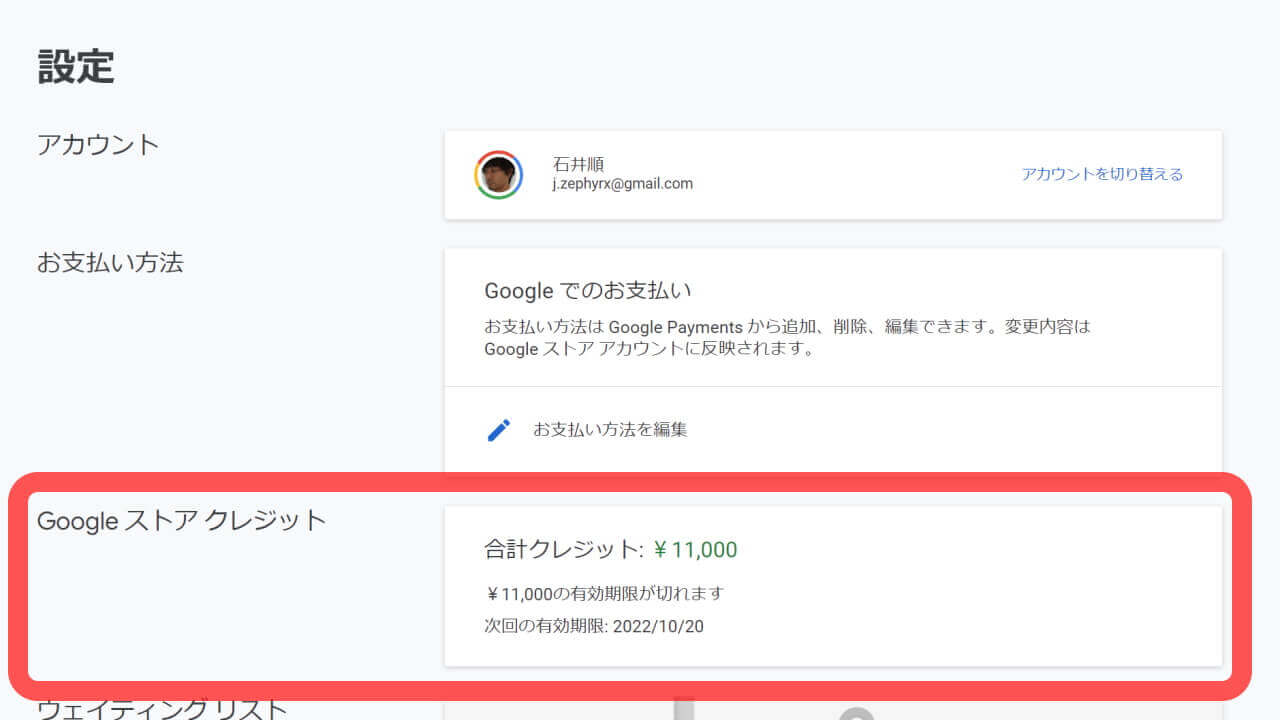Click the expiration date 2022/10/20
The width and height of the screenshot is (1280, 720).
pos(663,626)
